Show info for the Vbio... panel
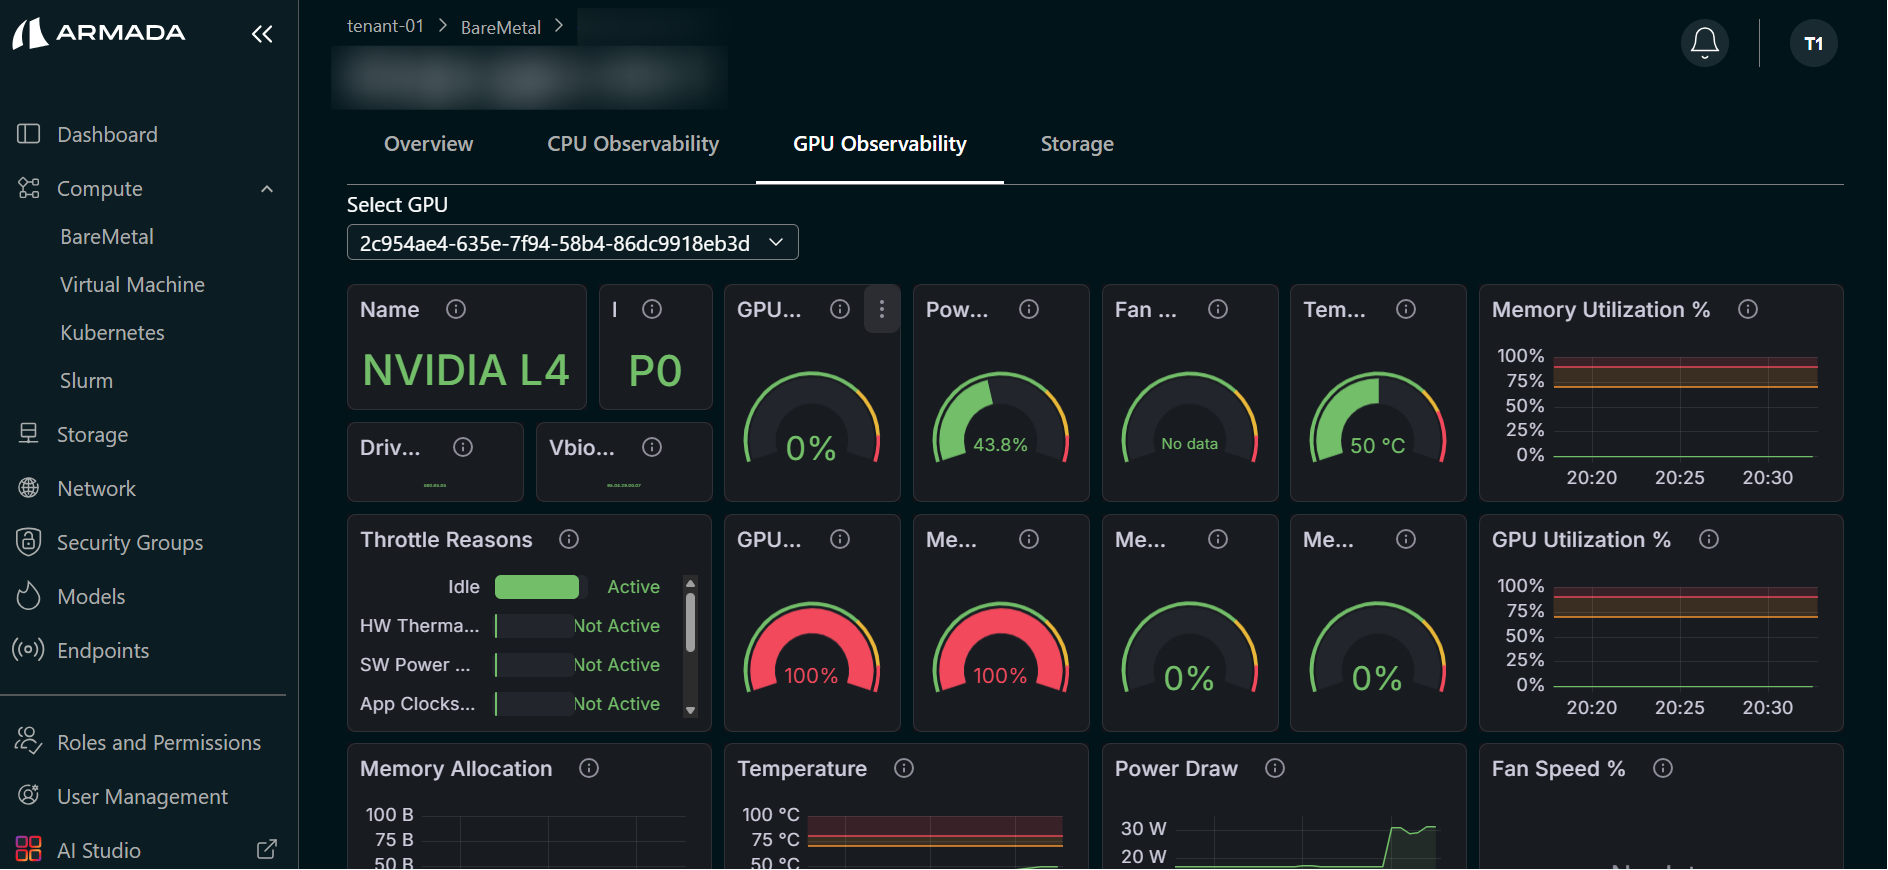The height and width of the screenshot is (870, 1888). [x=652, y=447]
